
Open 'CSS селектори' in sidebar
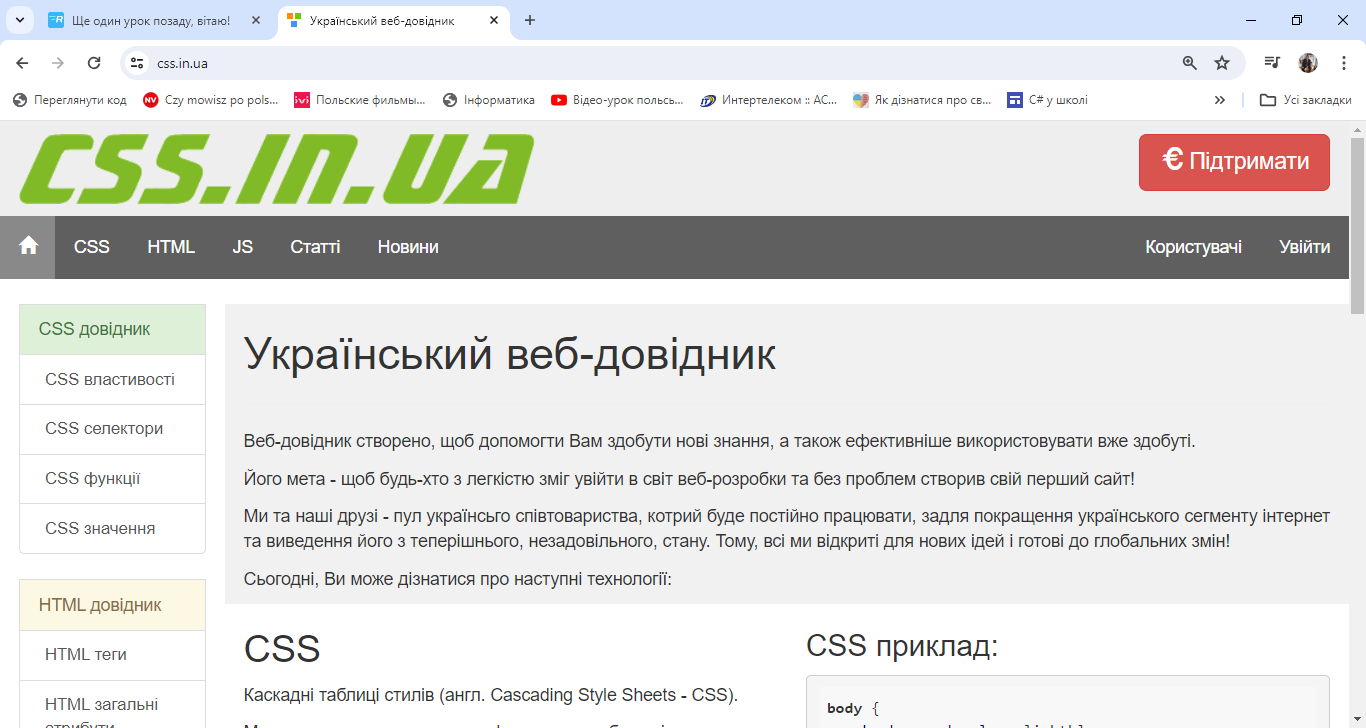(x=112, y=429)
